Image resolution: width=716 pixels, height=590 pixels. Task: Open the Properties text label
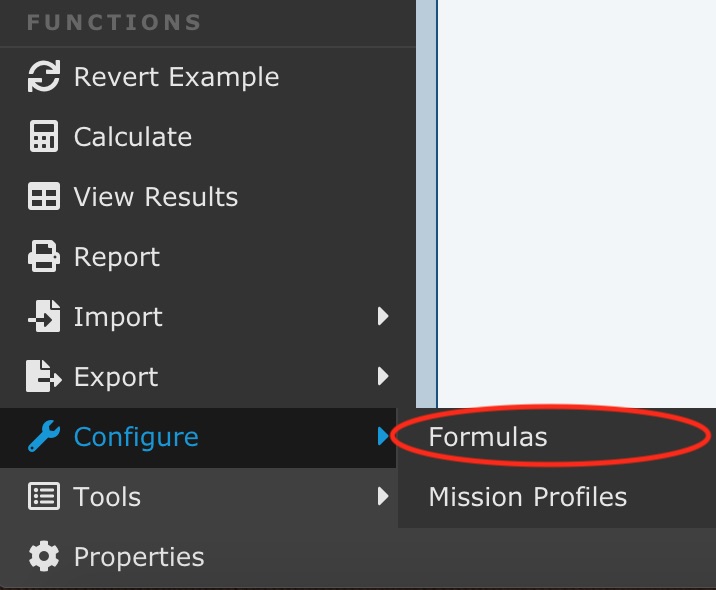click(139, 557)
